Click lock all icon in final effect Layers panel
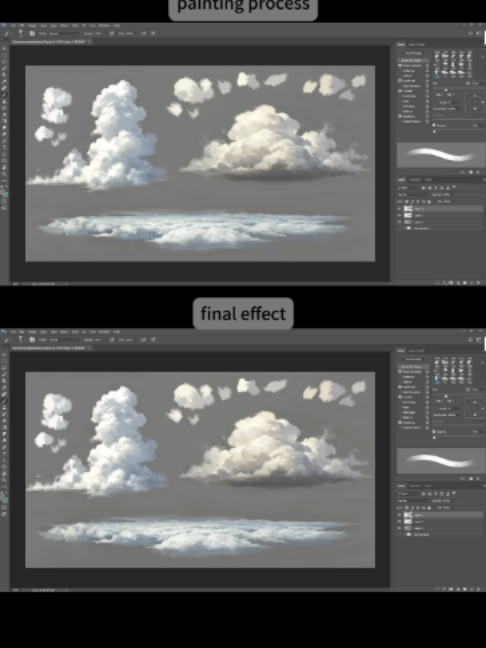This screenshot has height=648, width=486. tap(429, 507)
